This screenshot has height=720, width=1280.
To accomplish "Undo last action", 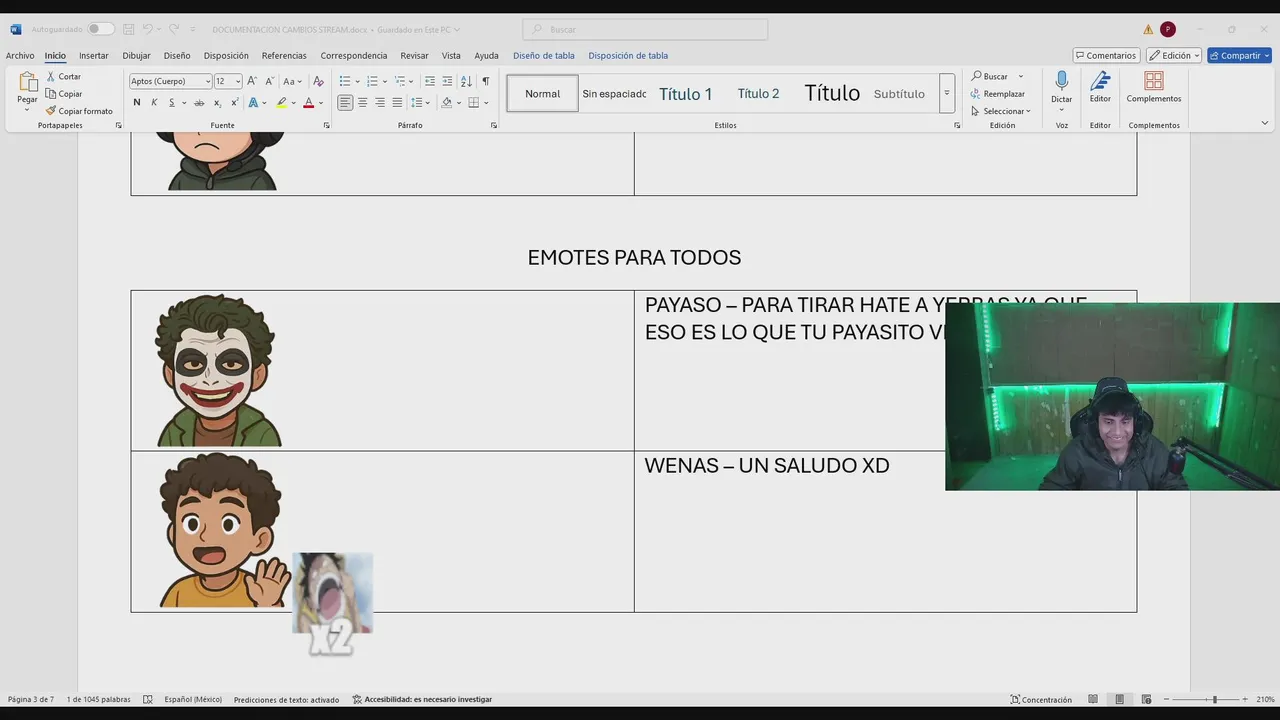I will coord(147,29).
